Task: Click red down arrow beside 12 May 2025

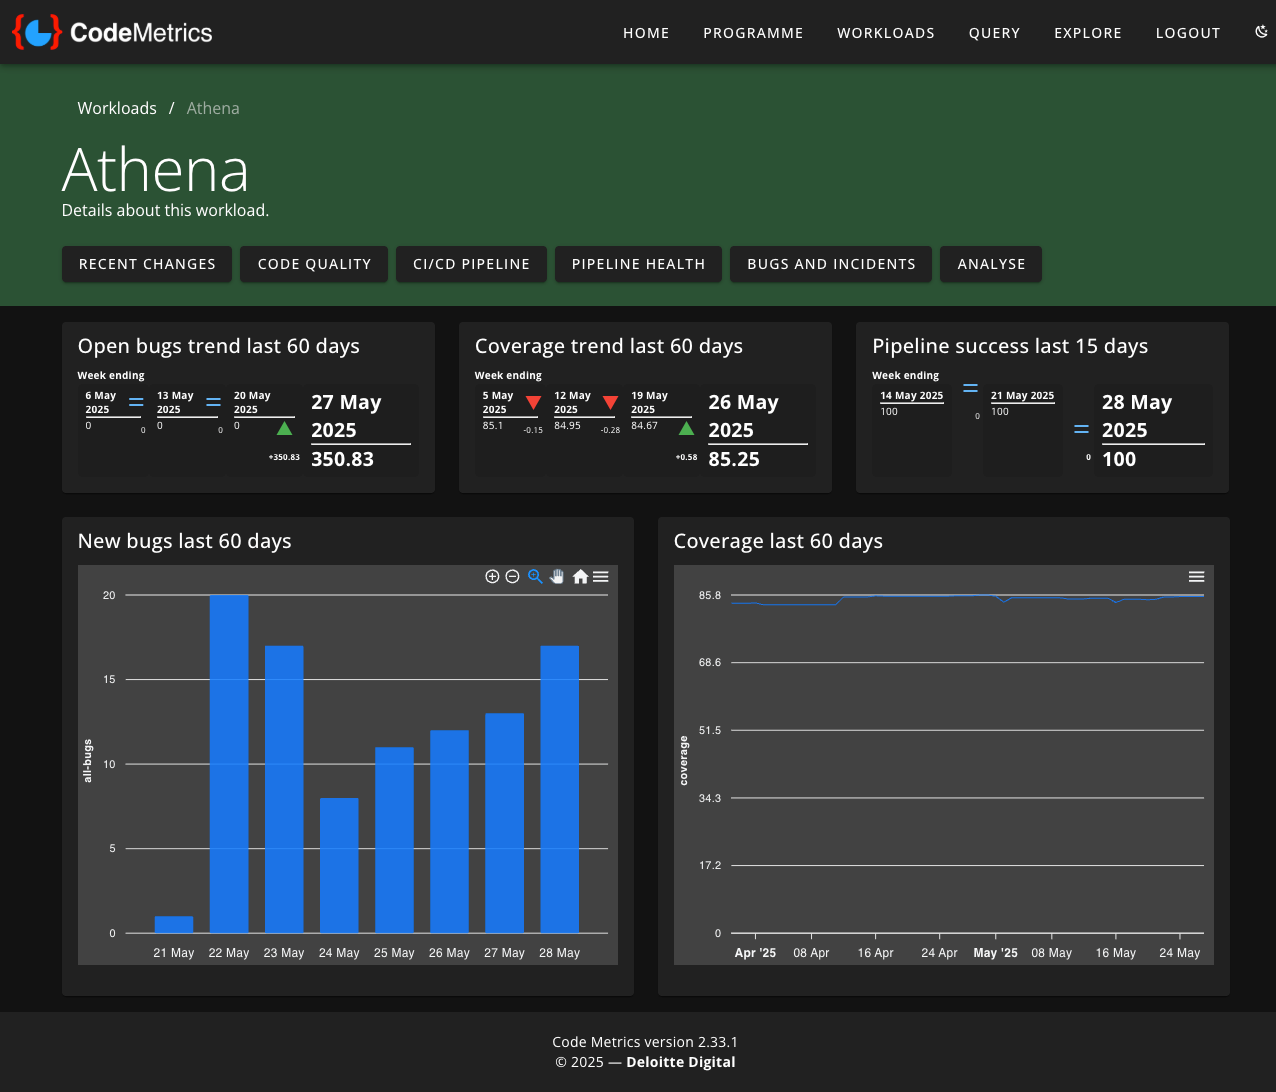Action: pos(611,403)
